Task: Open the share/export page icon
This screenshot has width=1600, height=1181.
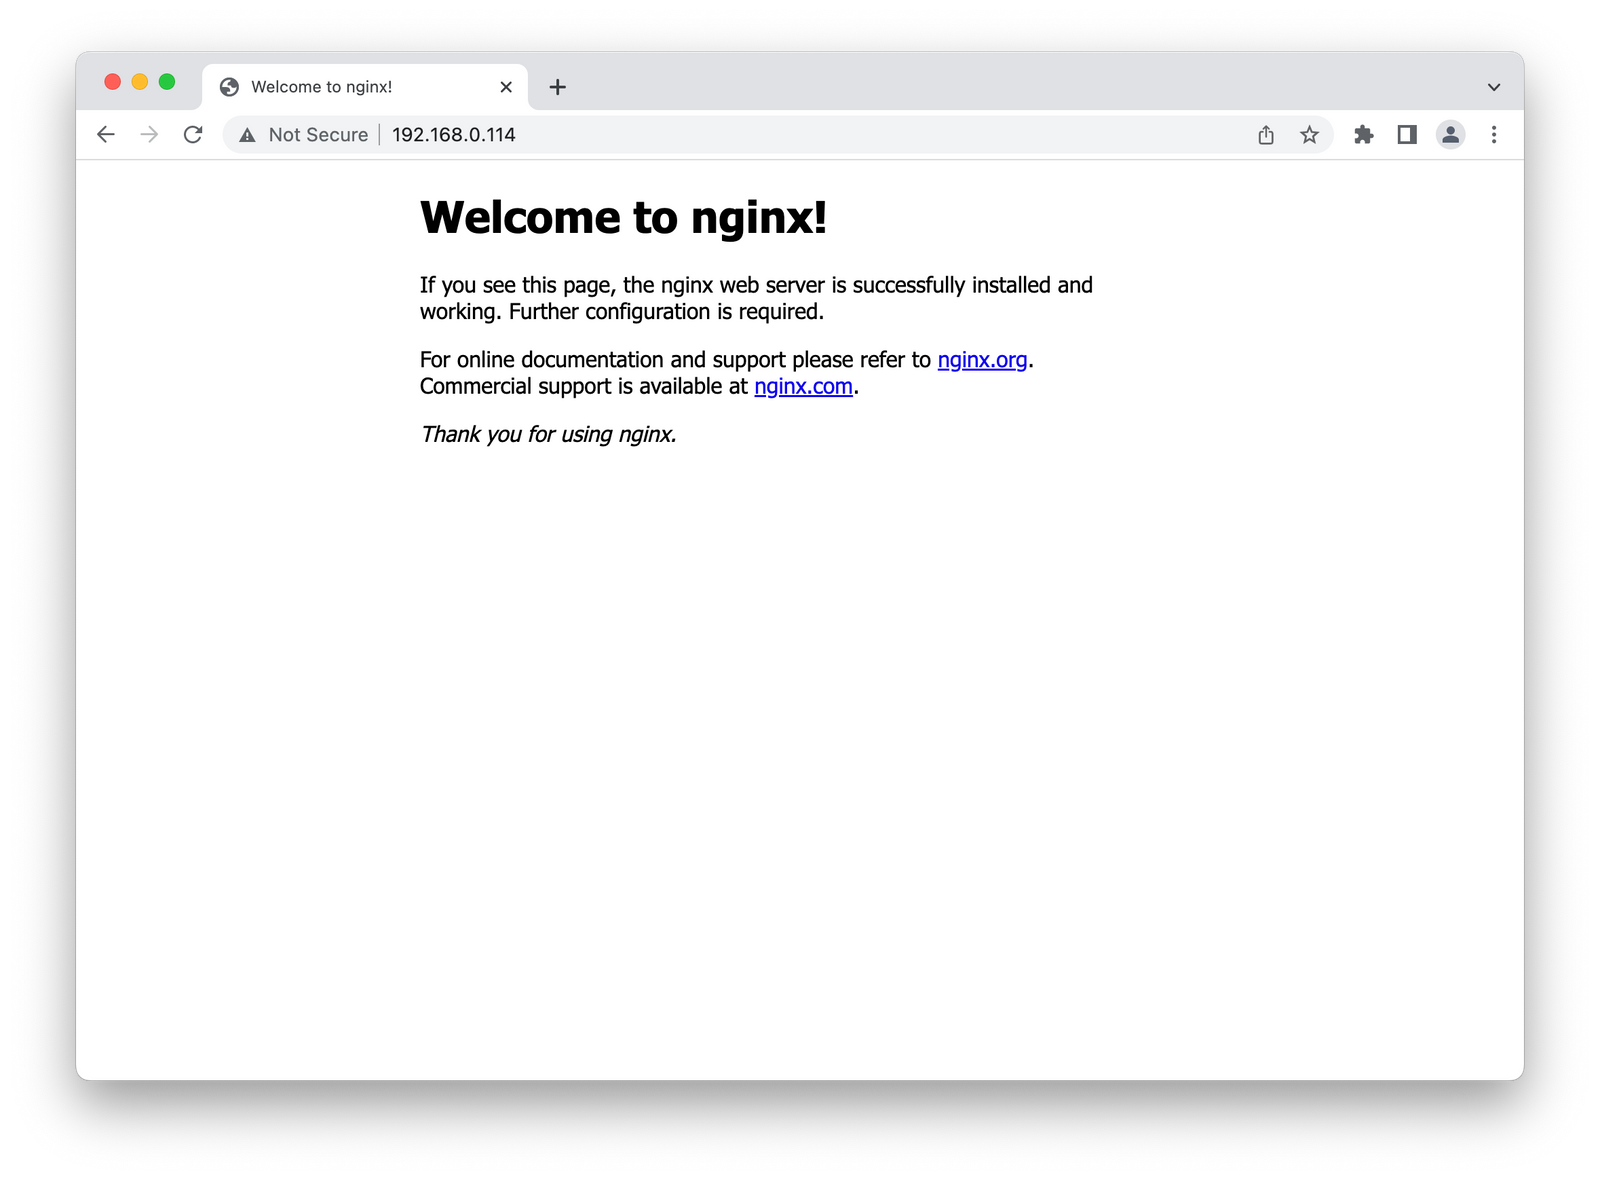Action: (1266, 134)
